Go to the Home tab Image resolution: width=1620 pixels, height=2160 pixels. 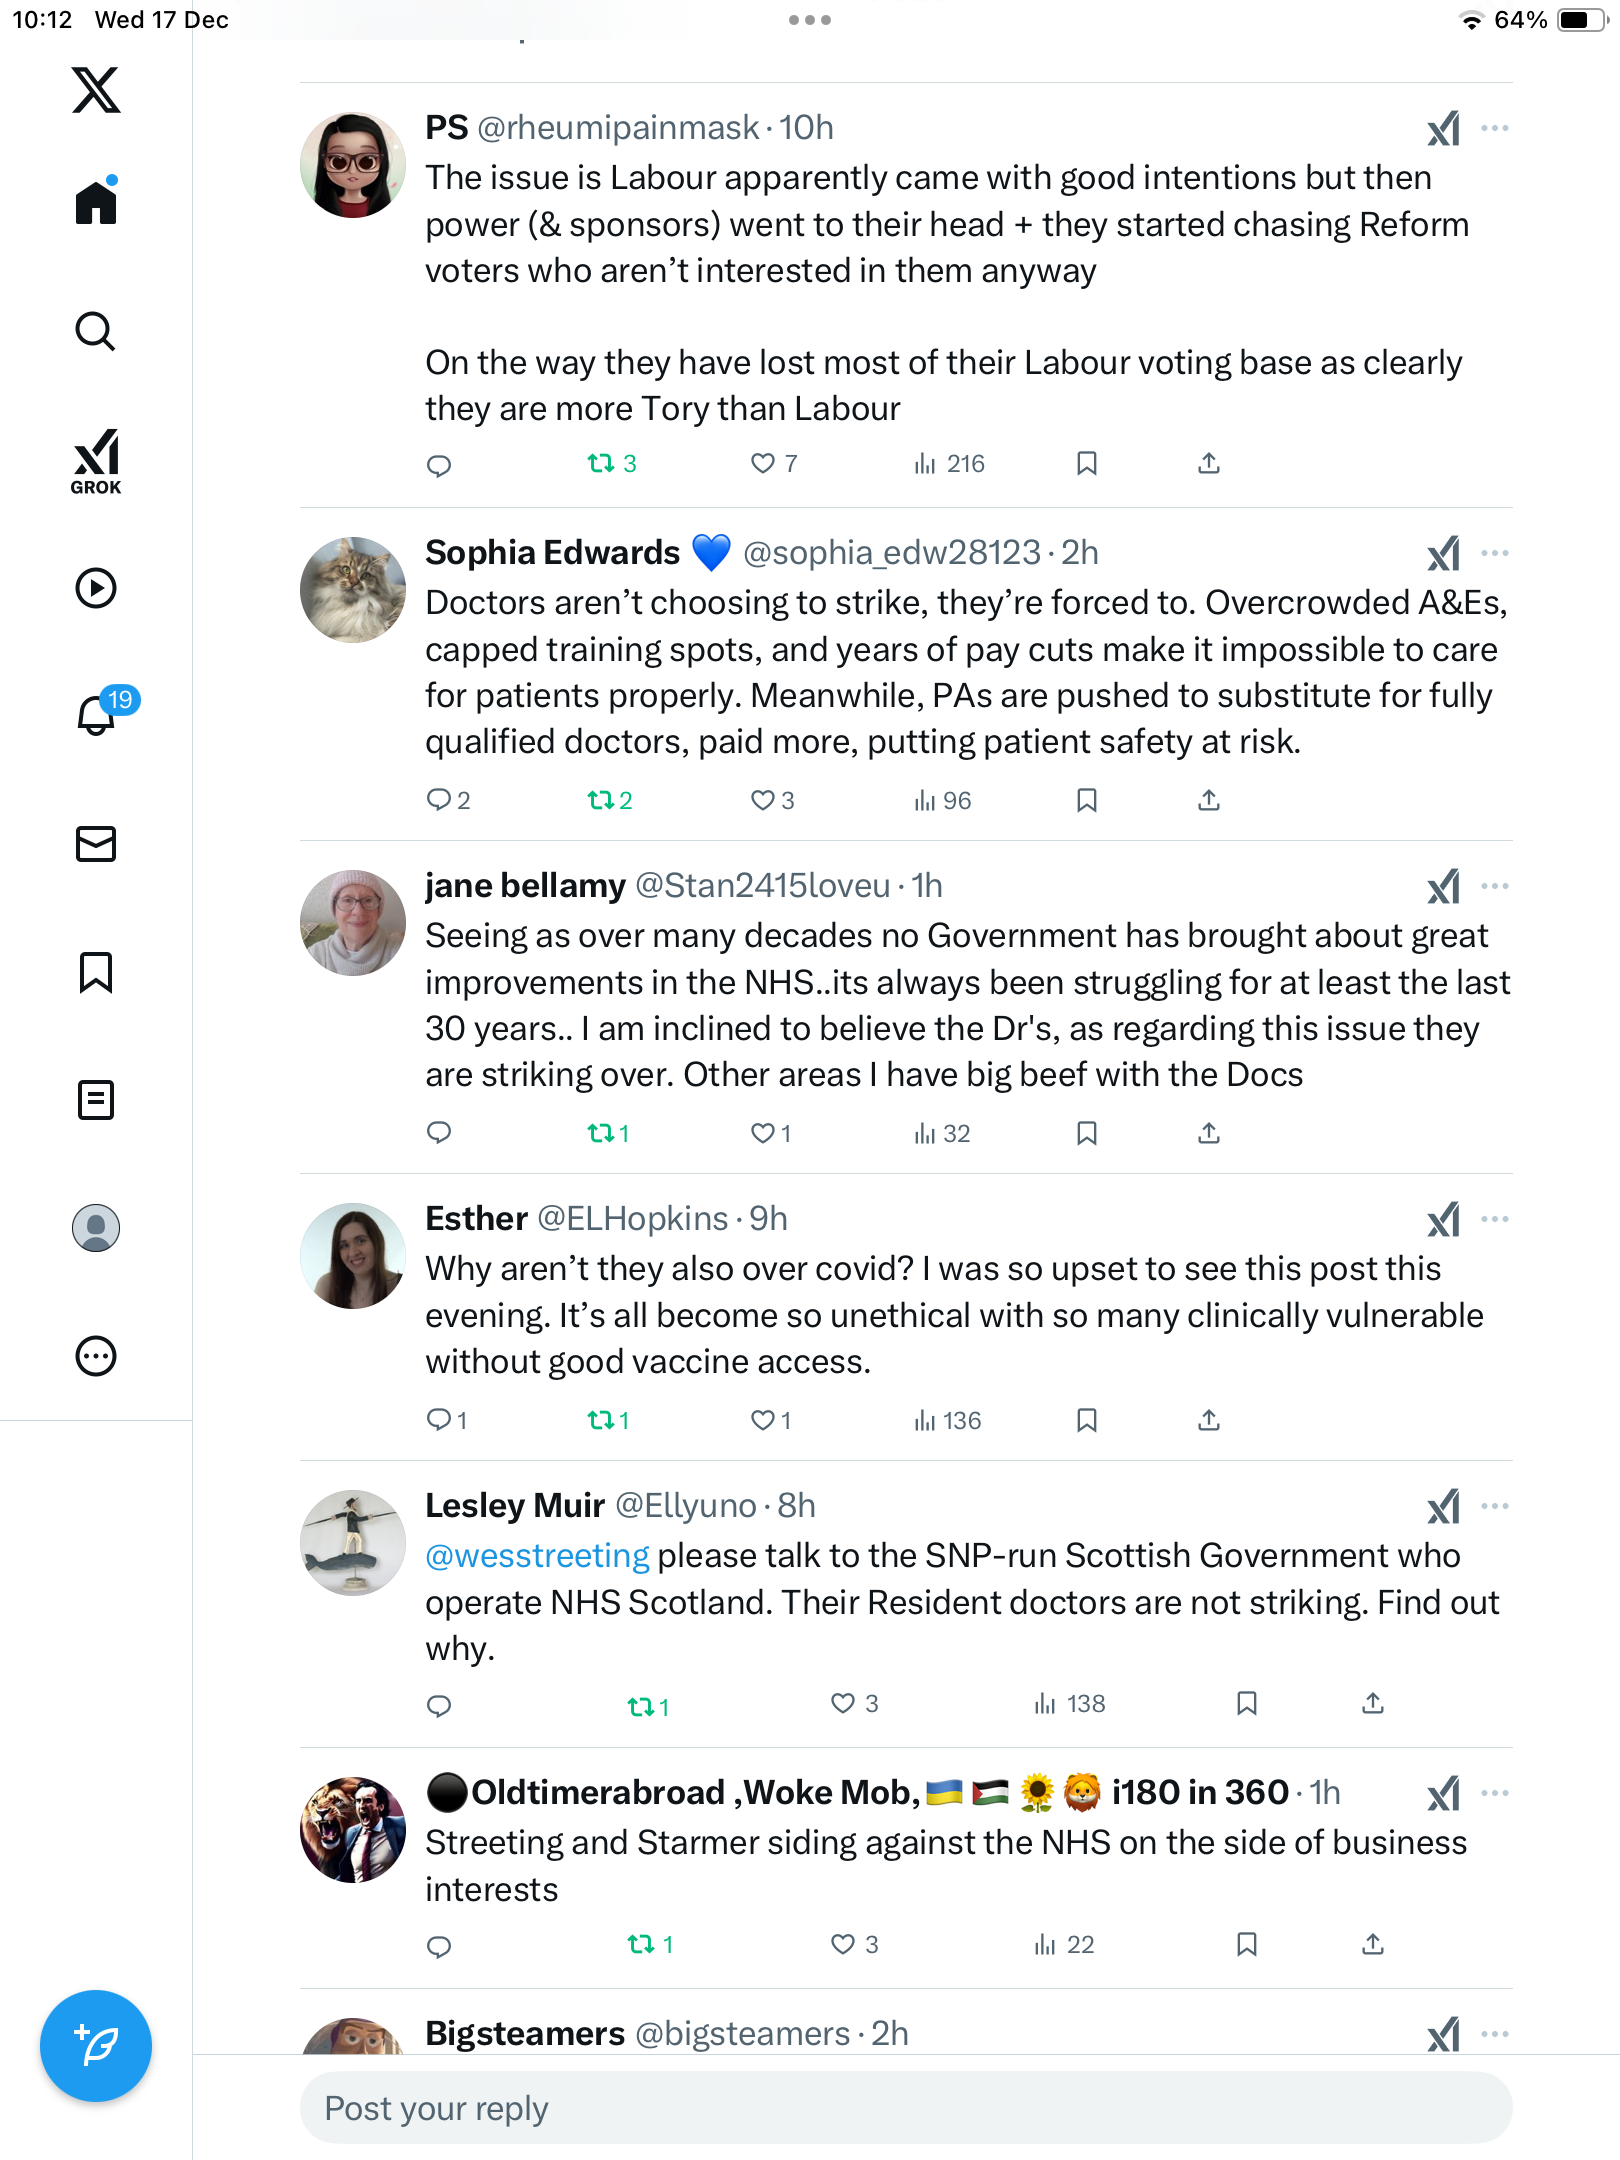click(x=96, y=203)
